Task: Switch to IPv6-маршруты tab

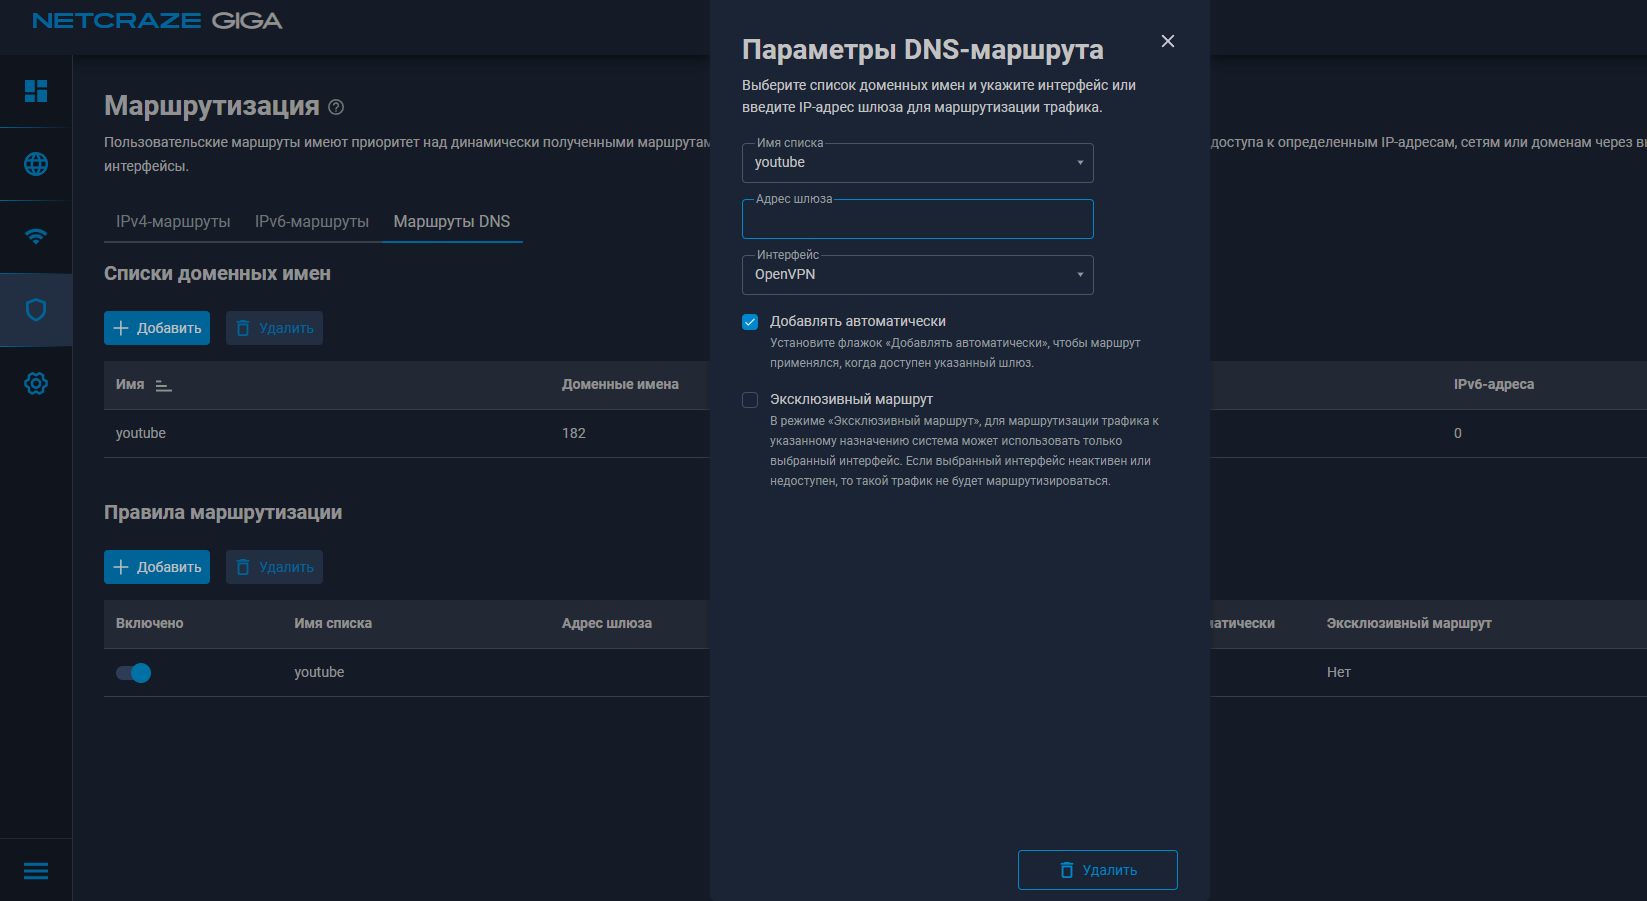Action: (x=312, y=221)
